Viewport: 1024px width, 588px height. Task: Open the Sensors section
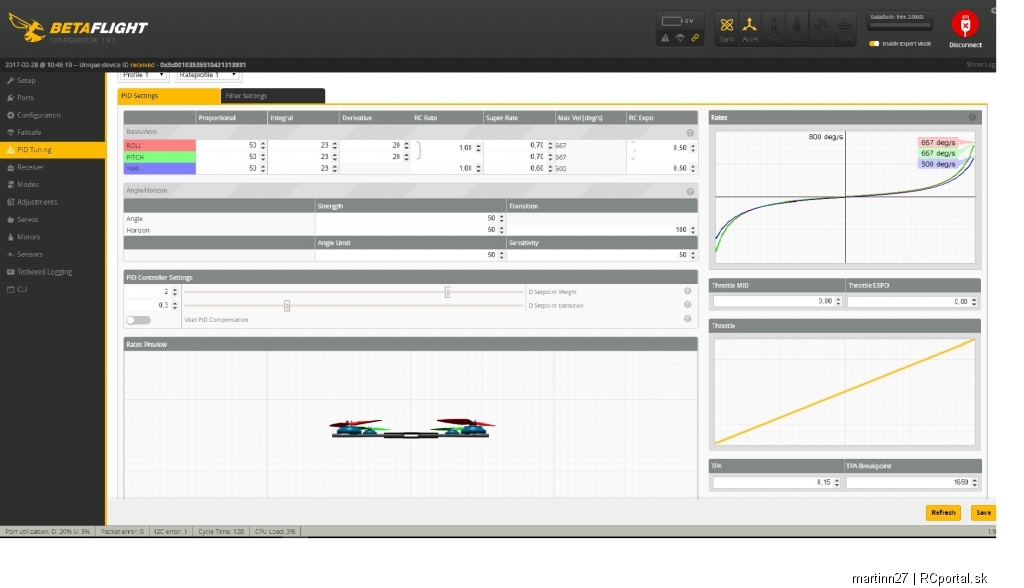point(53,254)
